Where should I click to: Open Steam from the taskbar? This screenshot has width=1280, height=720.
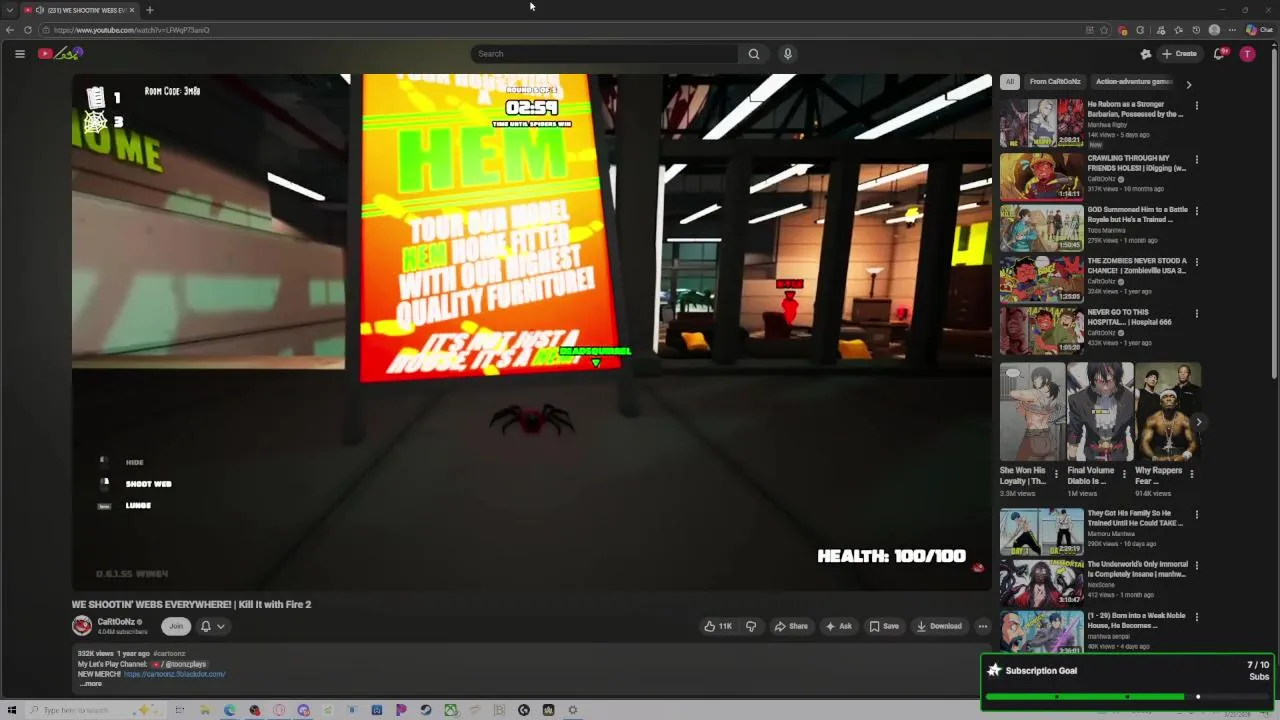click(426, 710)
